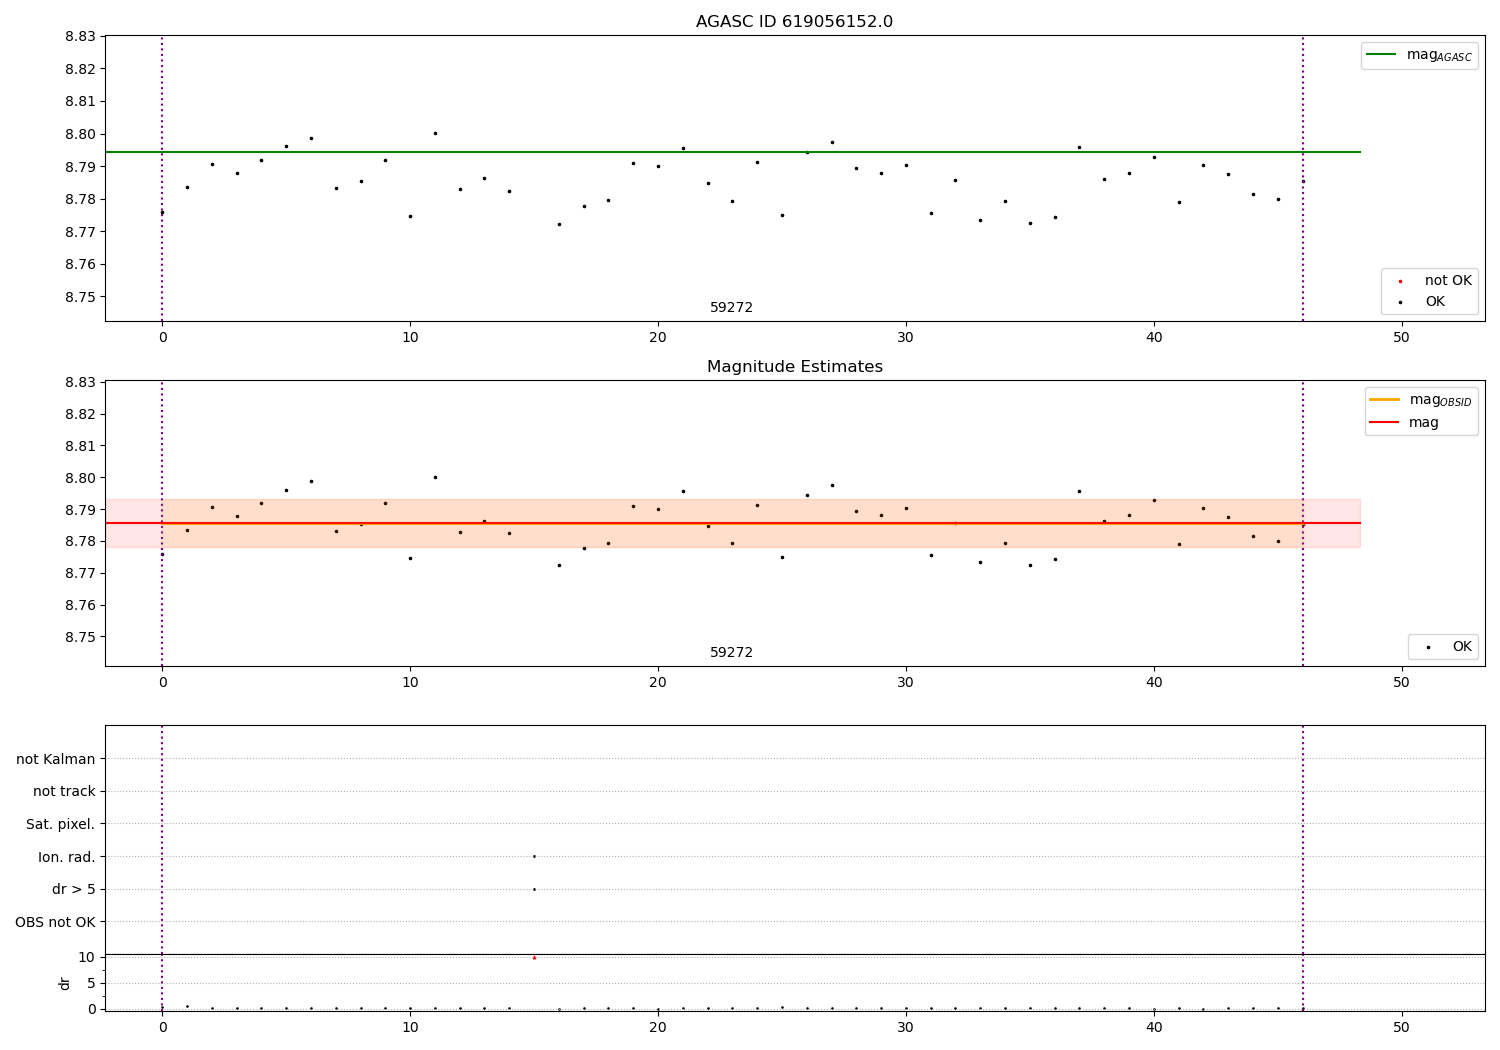Select 'not OK' legend entry in top plot
This screenshot has height=1050, width=1500.
[1448, 281]
